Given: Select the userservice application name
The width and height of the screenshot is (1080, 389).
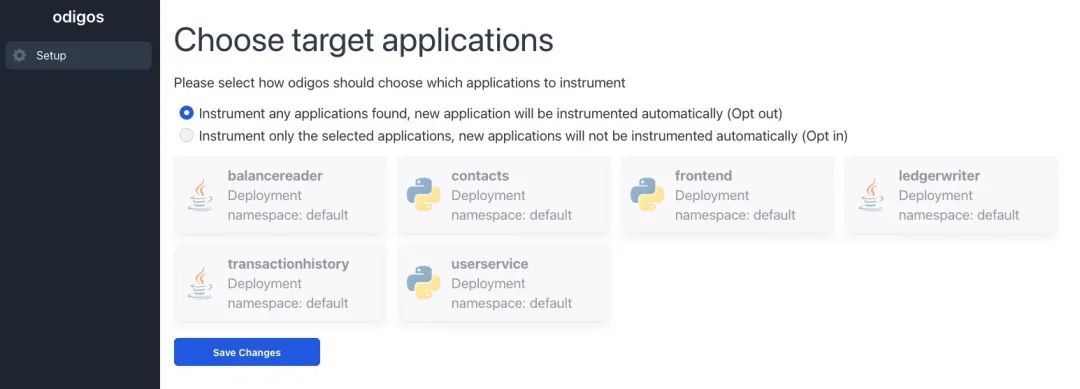Looking at the screenshot, I should (x=490, y=264).
